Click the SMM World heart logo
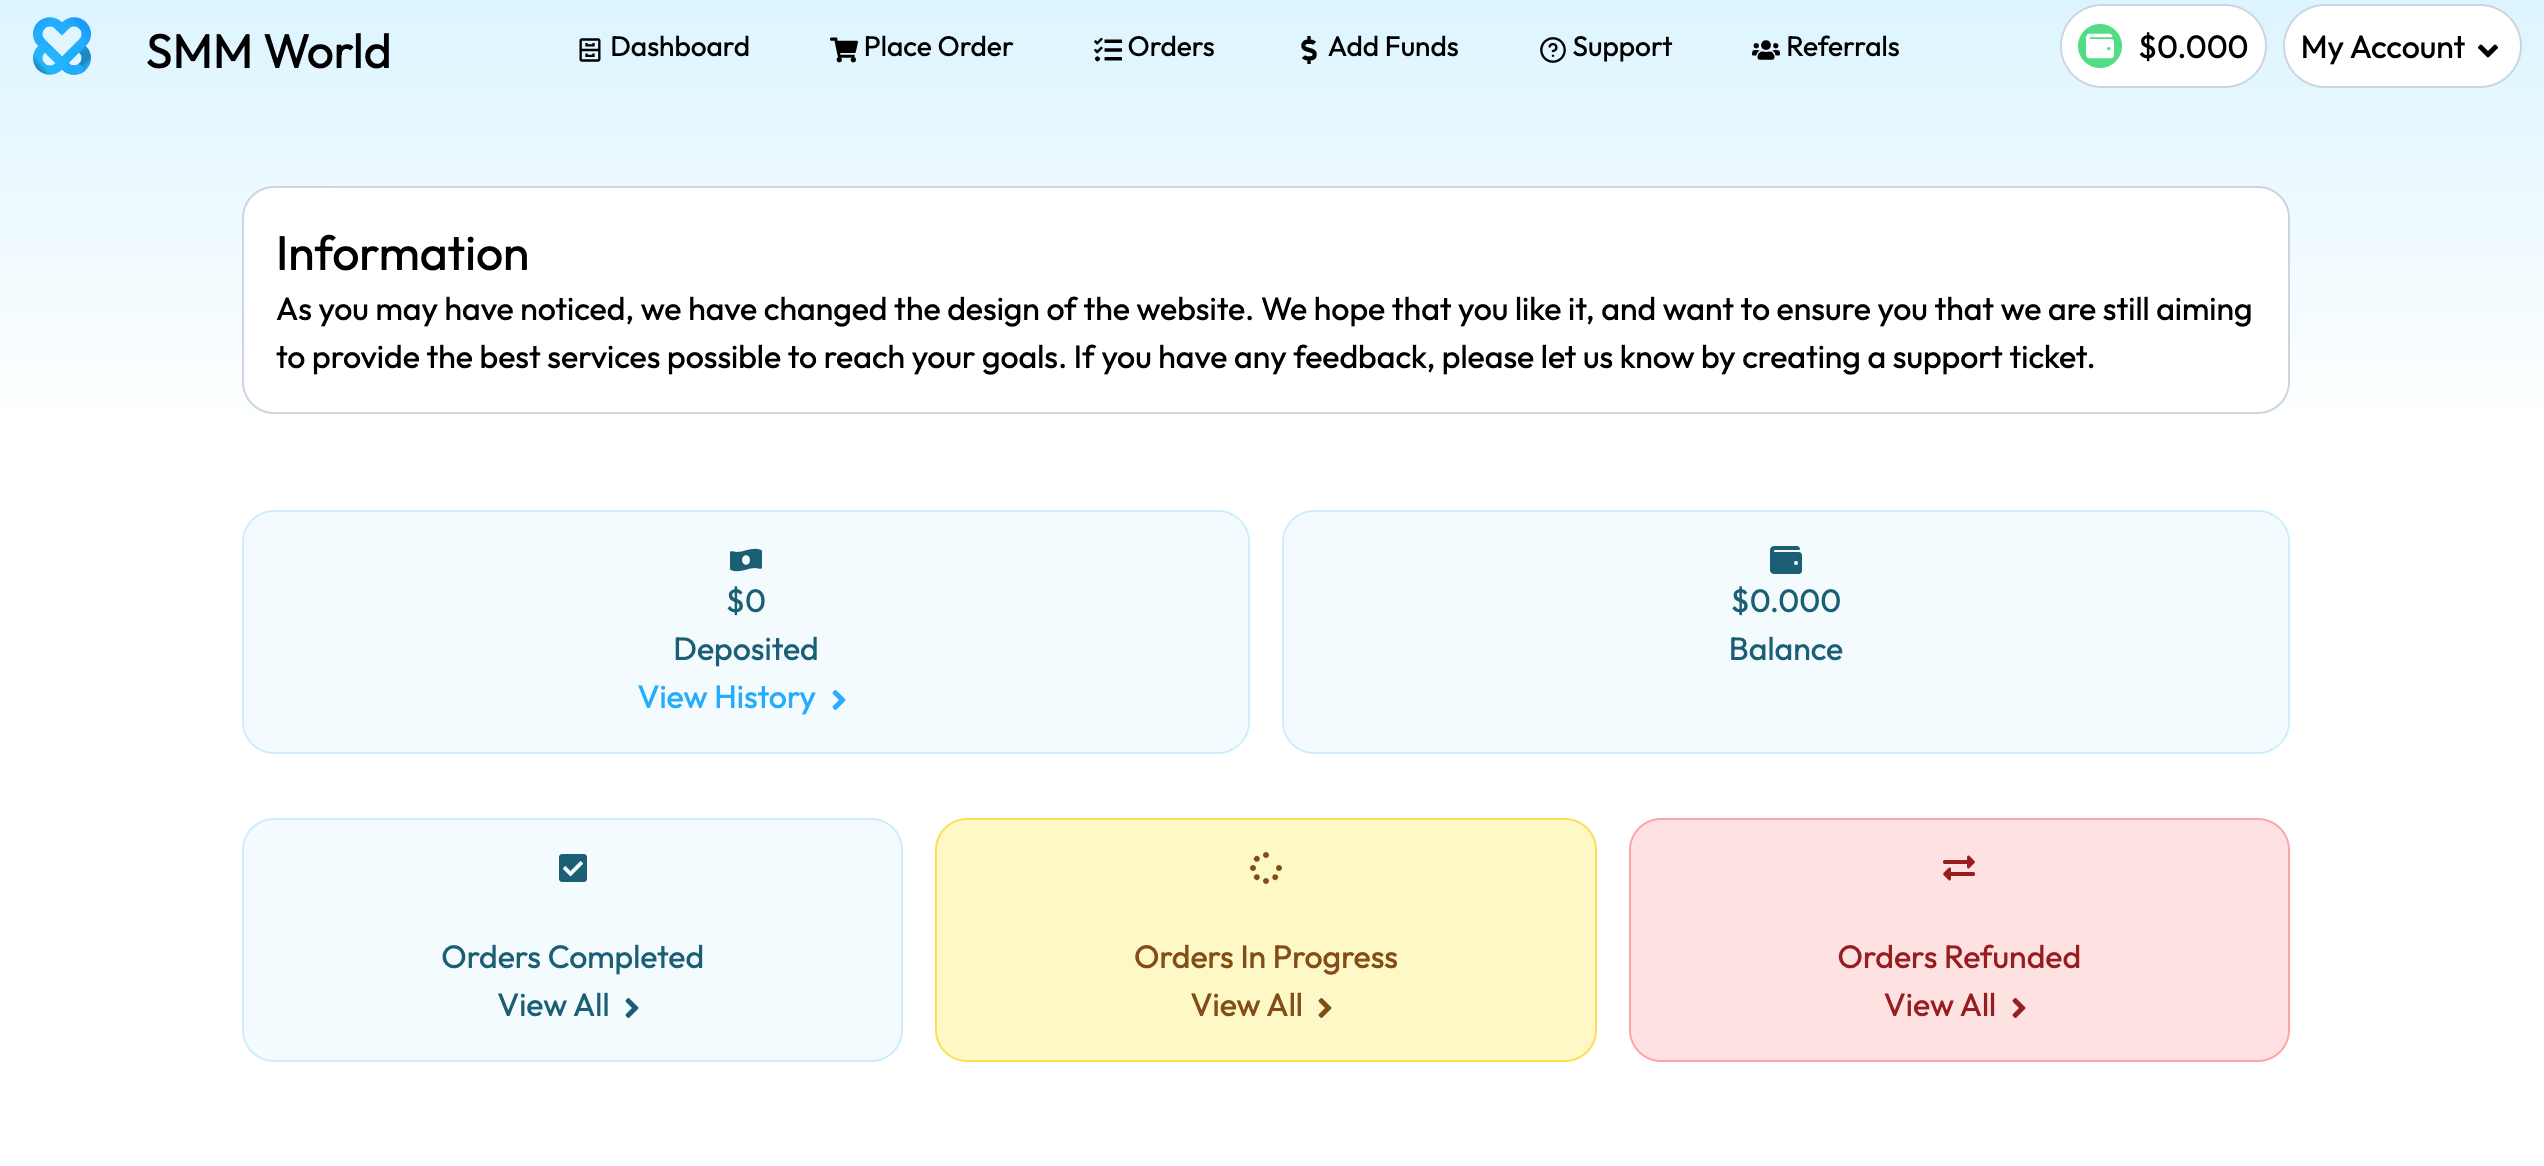This screenshot has height=1166, width=2544. (62, 46)
